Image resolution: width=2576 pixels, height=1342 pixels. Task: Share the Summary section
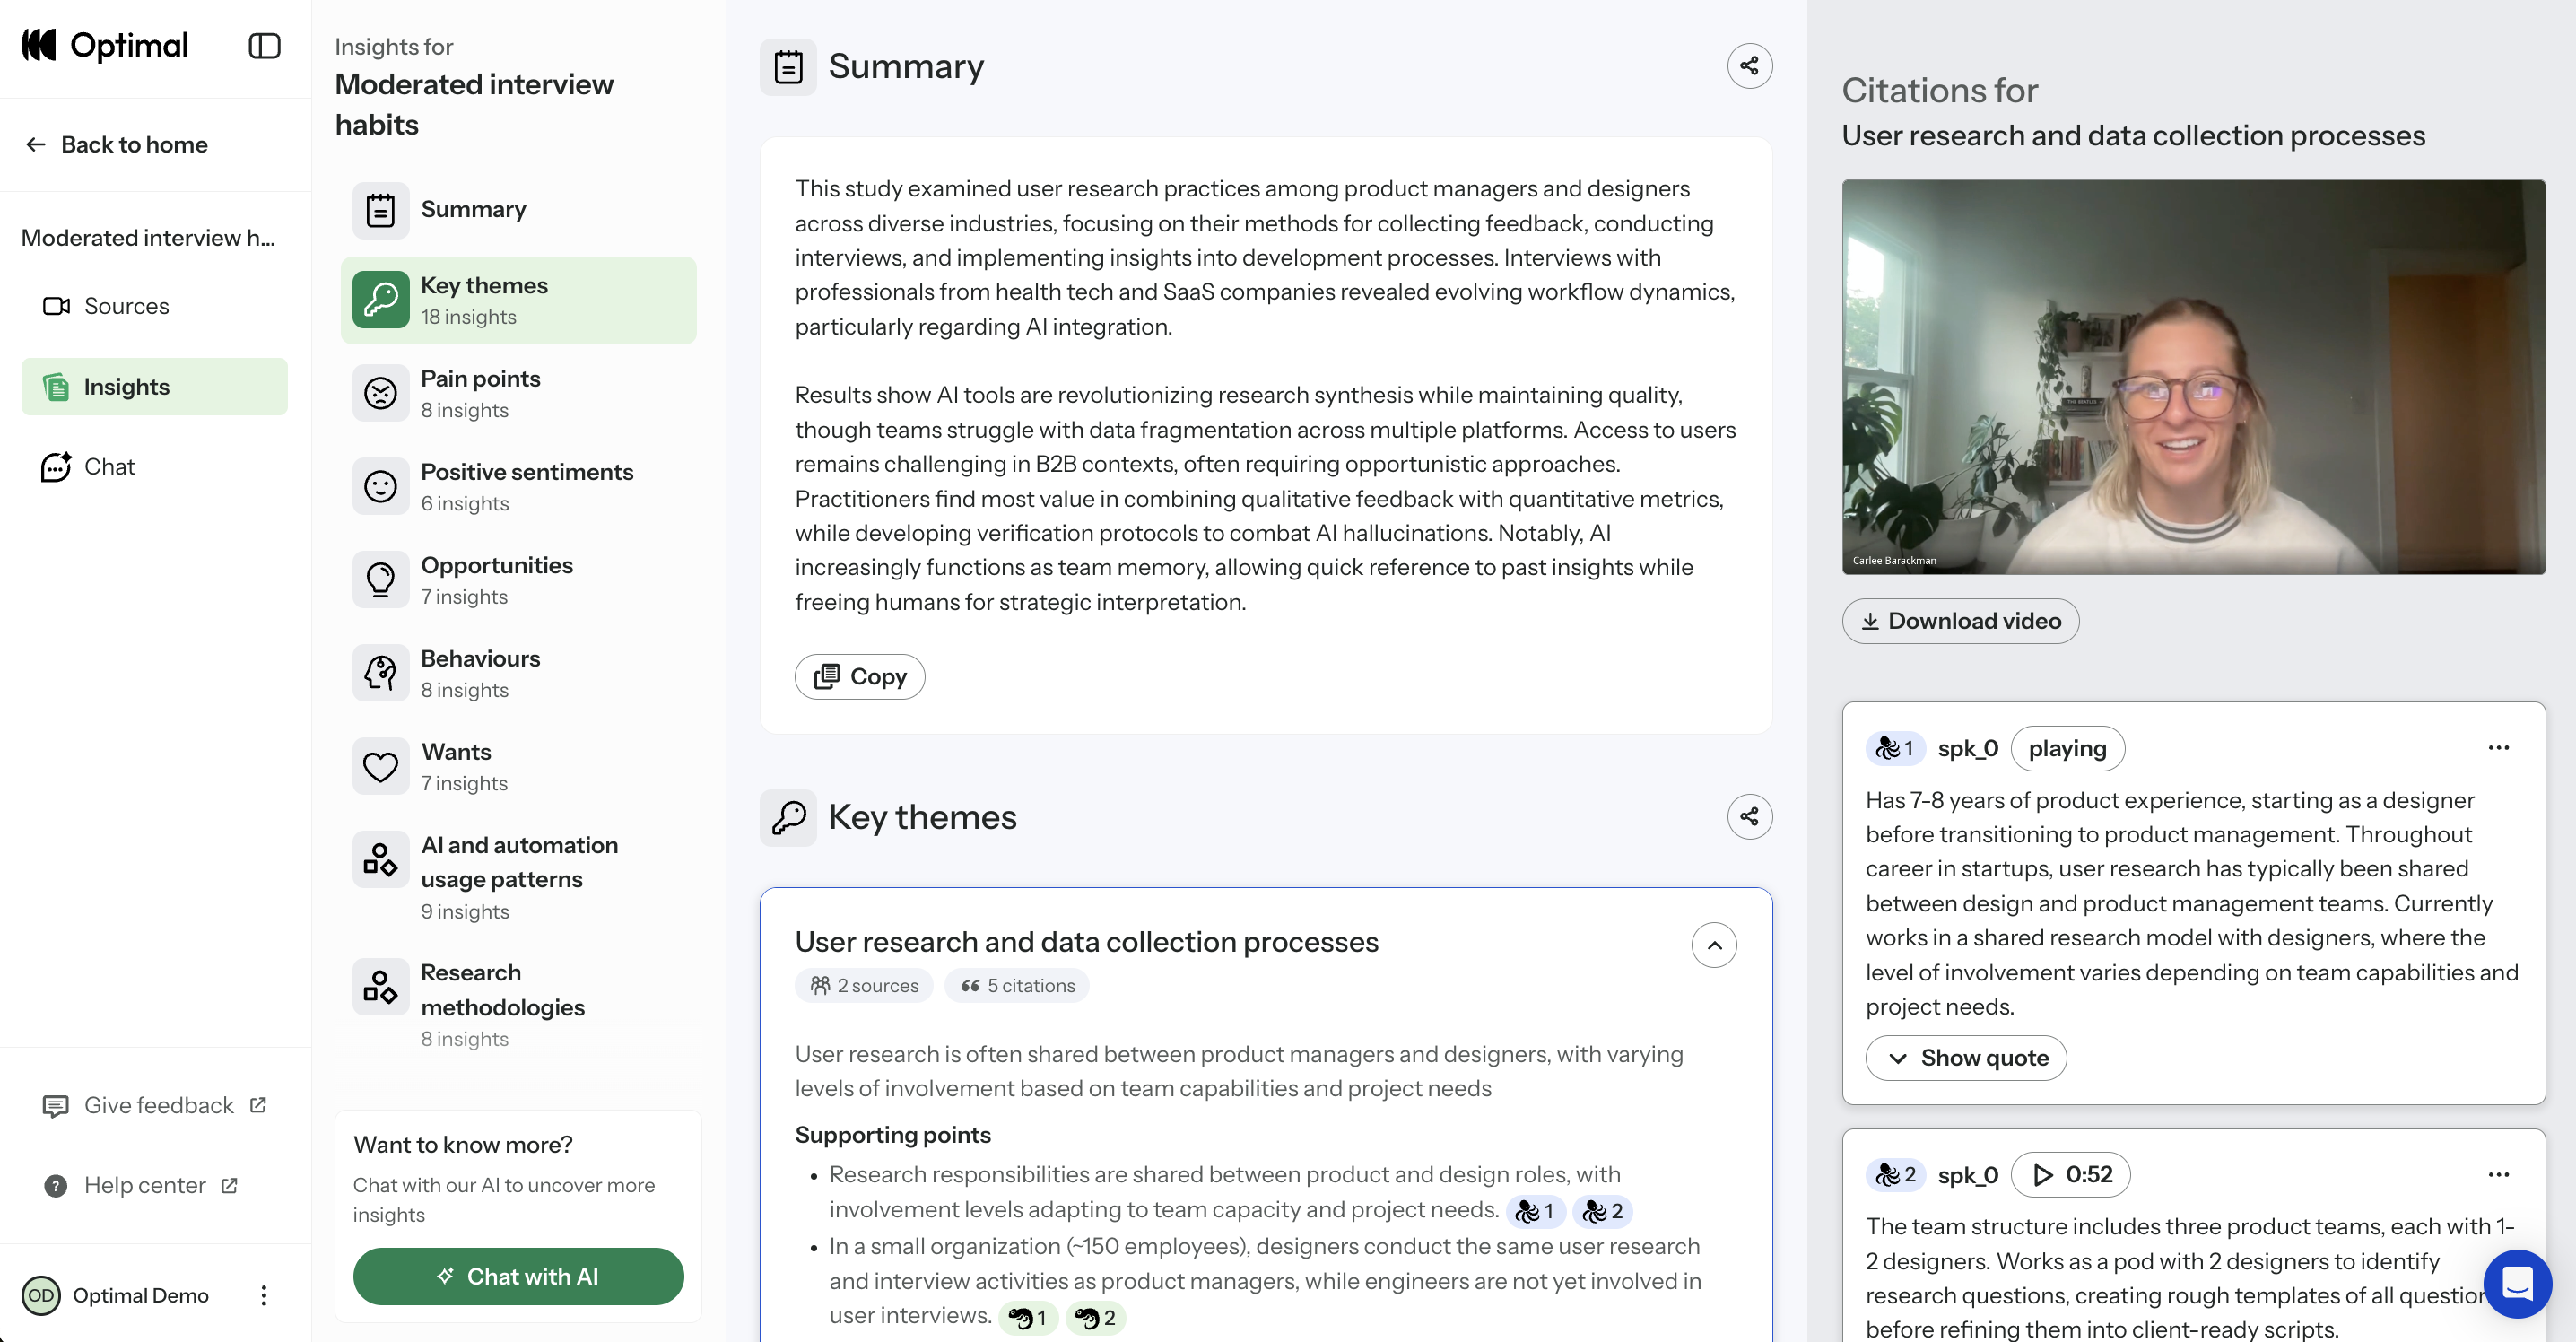click(1749, 66)
